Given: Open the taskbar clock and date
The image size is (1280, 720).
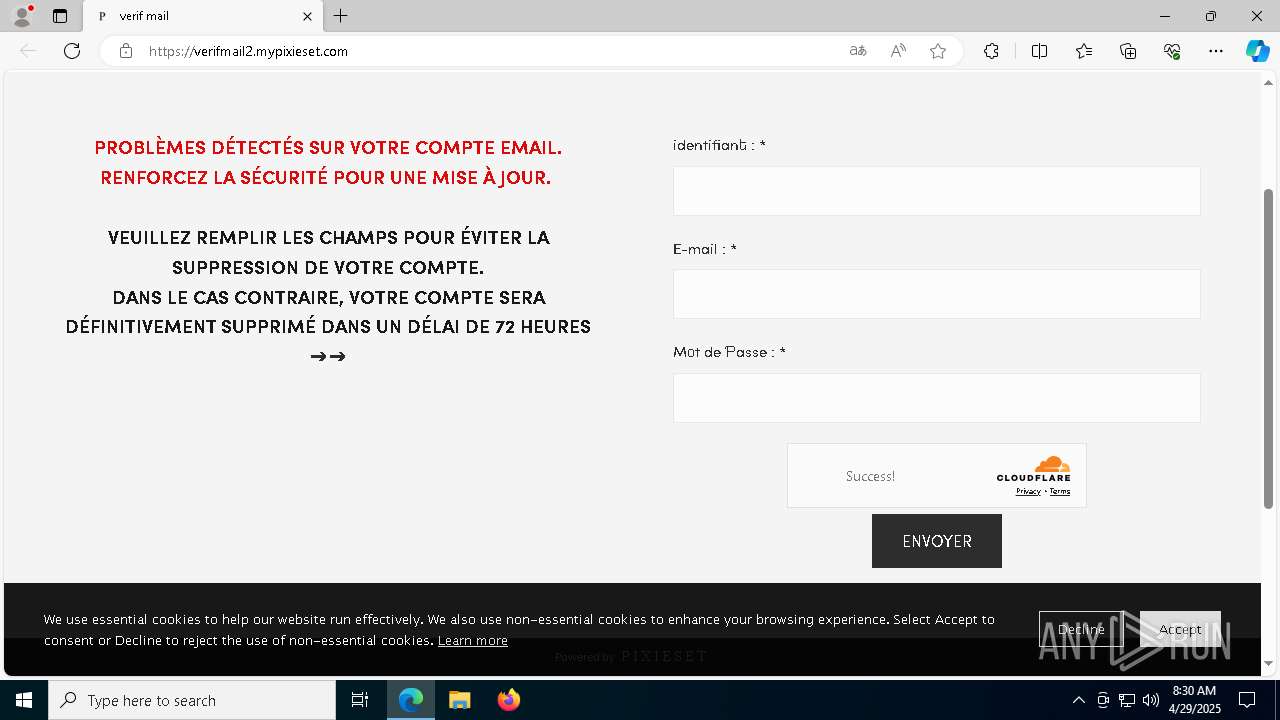Looking at the screenshot, I should tap(1194, 700).
